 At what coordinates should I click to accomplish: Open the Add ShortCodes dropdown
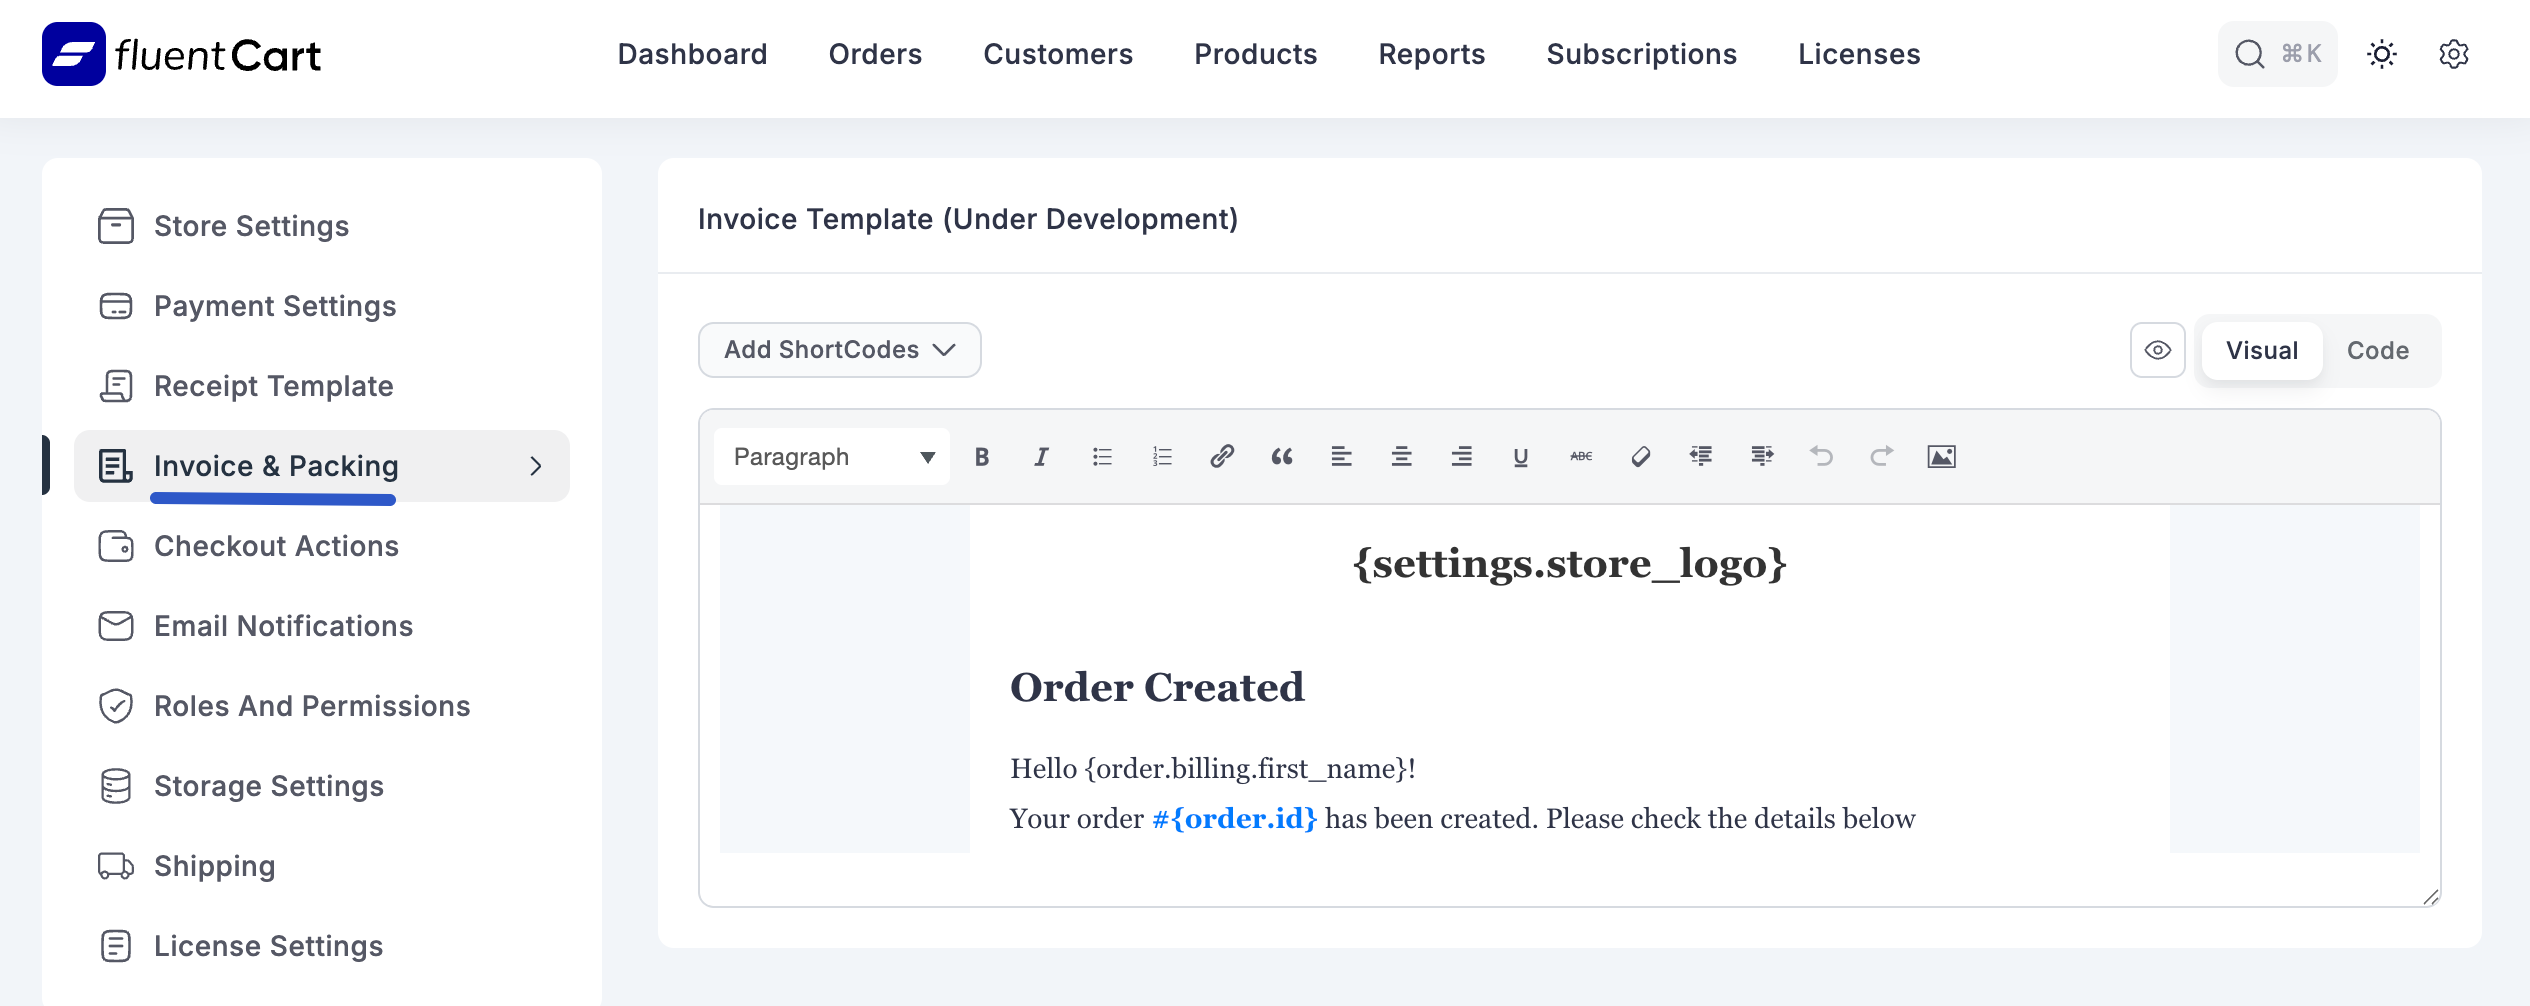click(839, 350)
